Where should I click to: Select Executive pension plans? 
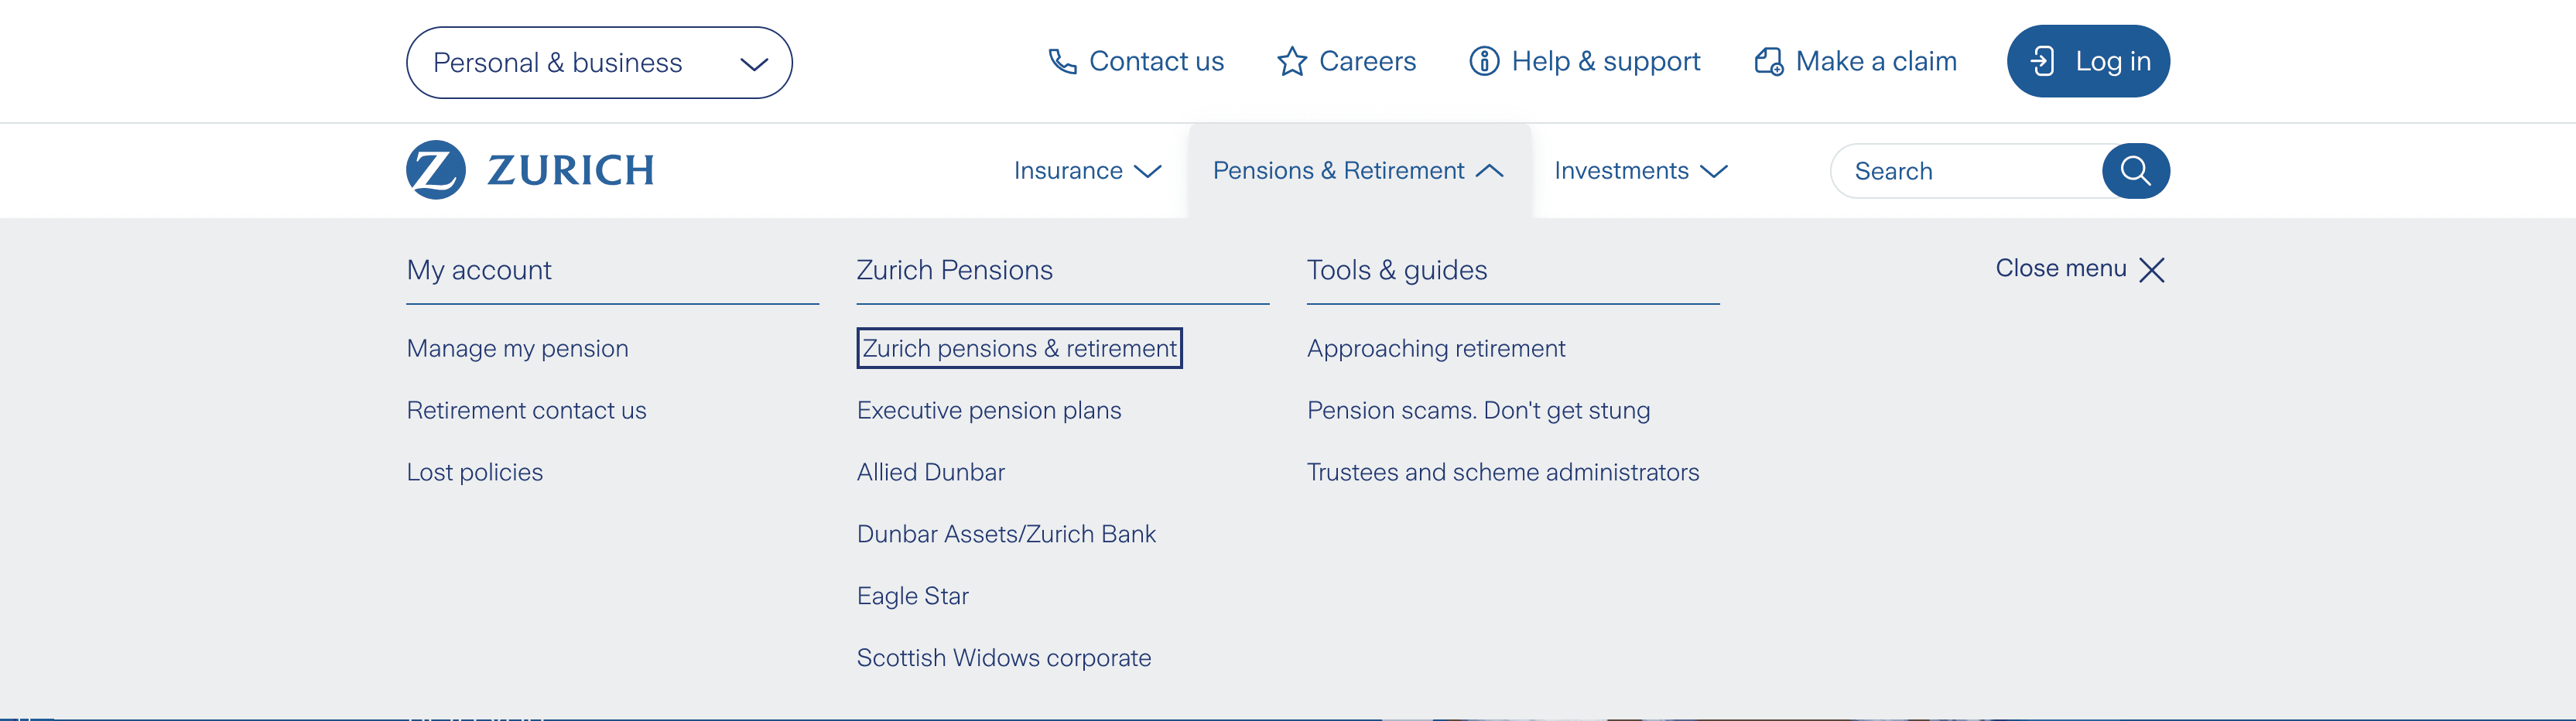tap(988, 410)
